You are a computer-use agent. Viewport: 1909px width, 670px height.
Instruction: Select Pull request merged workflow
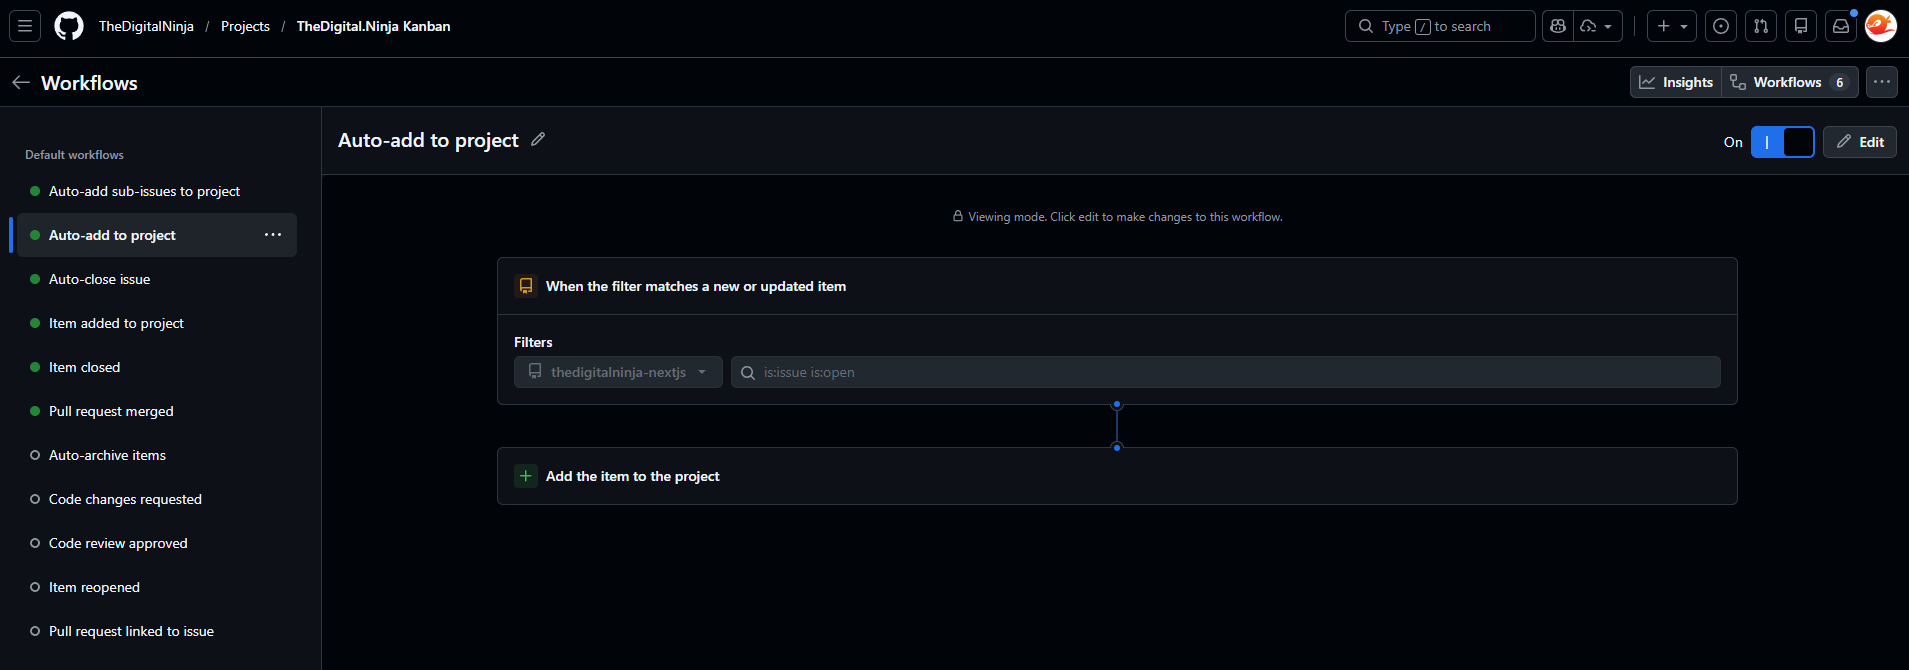tap(157, 411)
